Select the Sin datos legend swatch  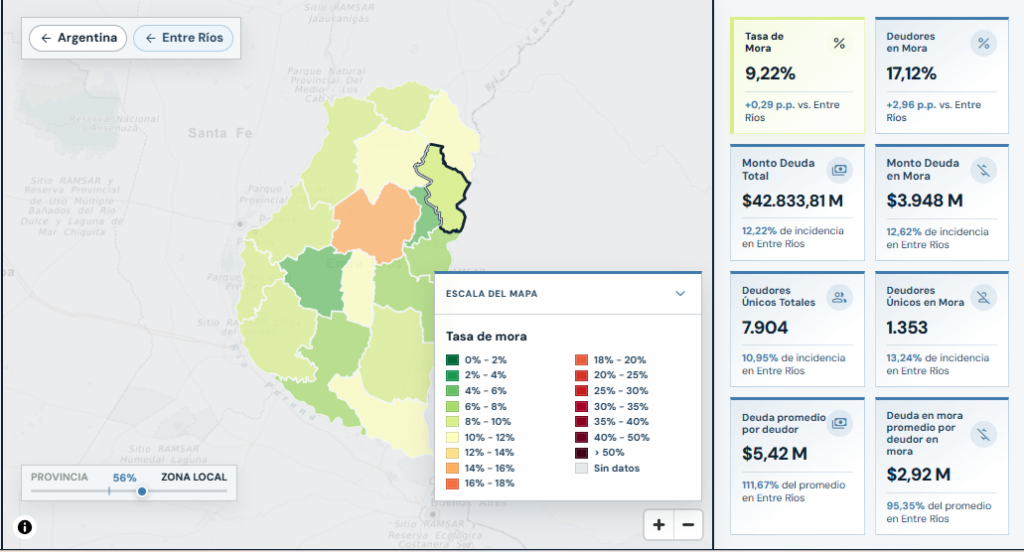(x=581, y=468)
